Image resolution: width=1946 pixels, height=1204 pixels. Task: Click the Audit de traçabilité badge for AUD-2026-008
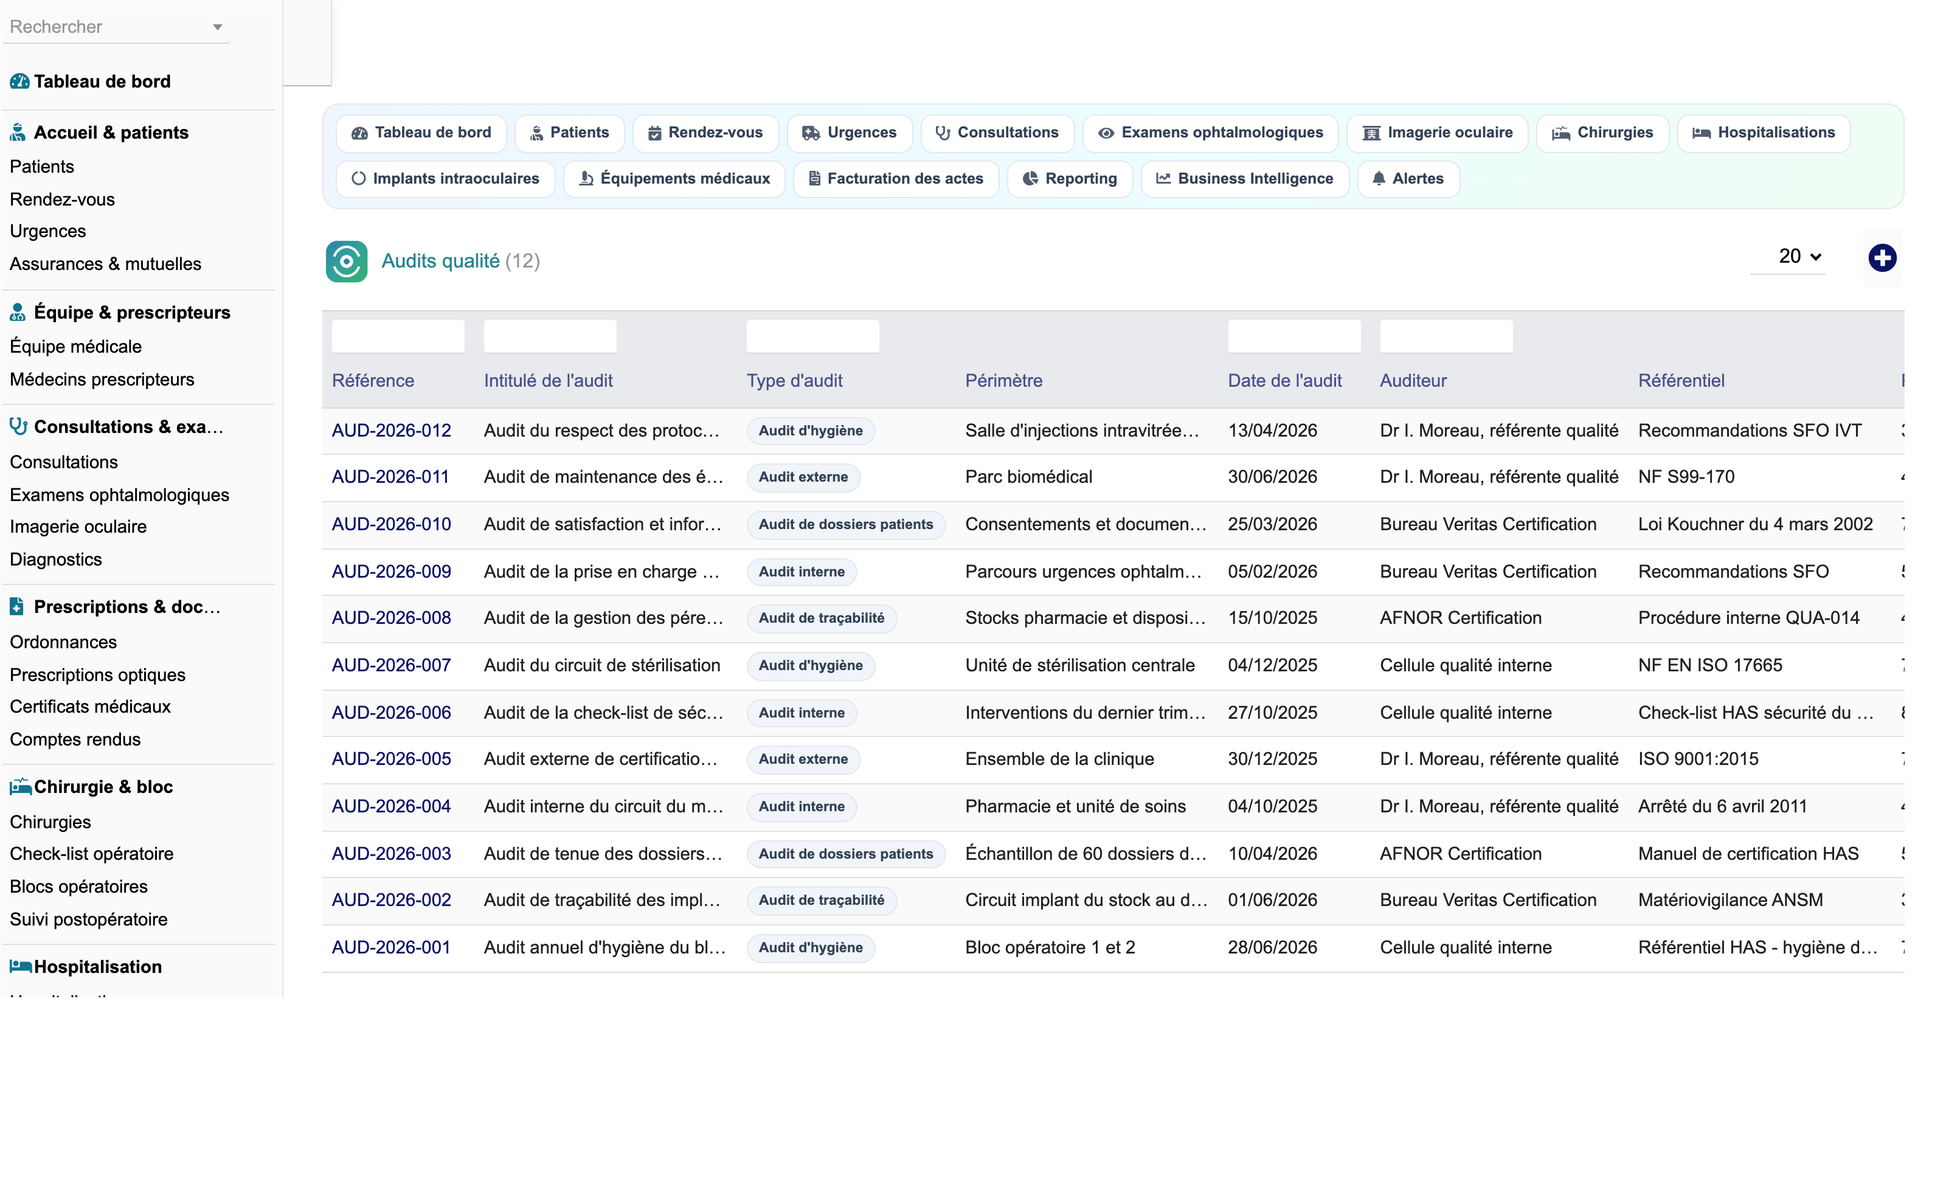coord(821,619)
